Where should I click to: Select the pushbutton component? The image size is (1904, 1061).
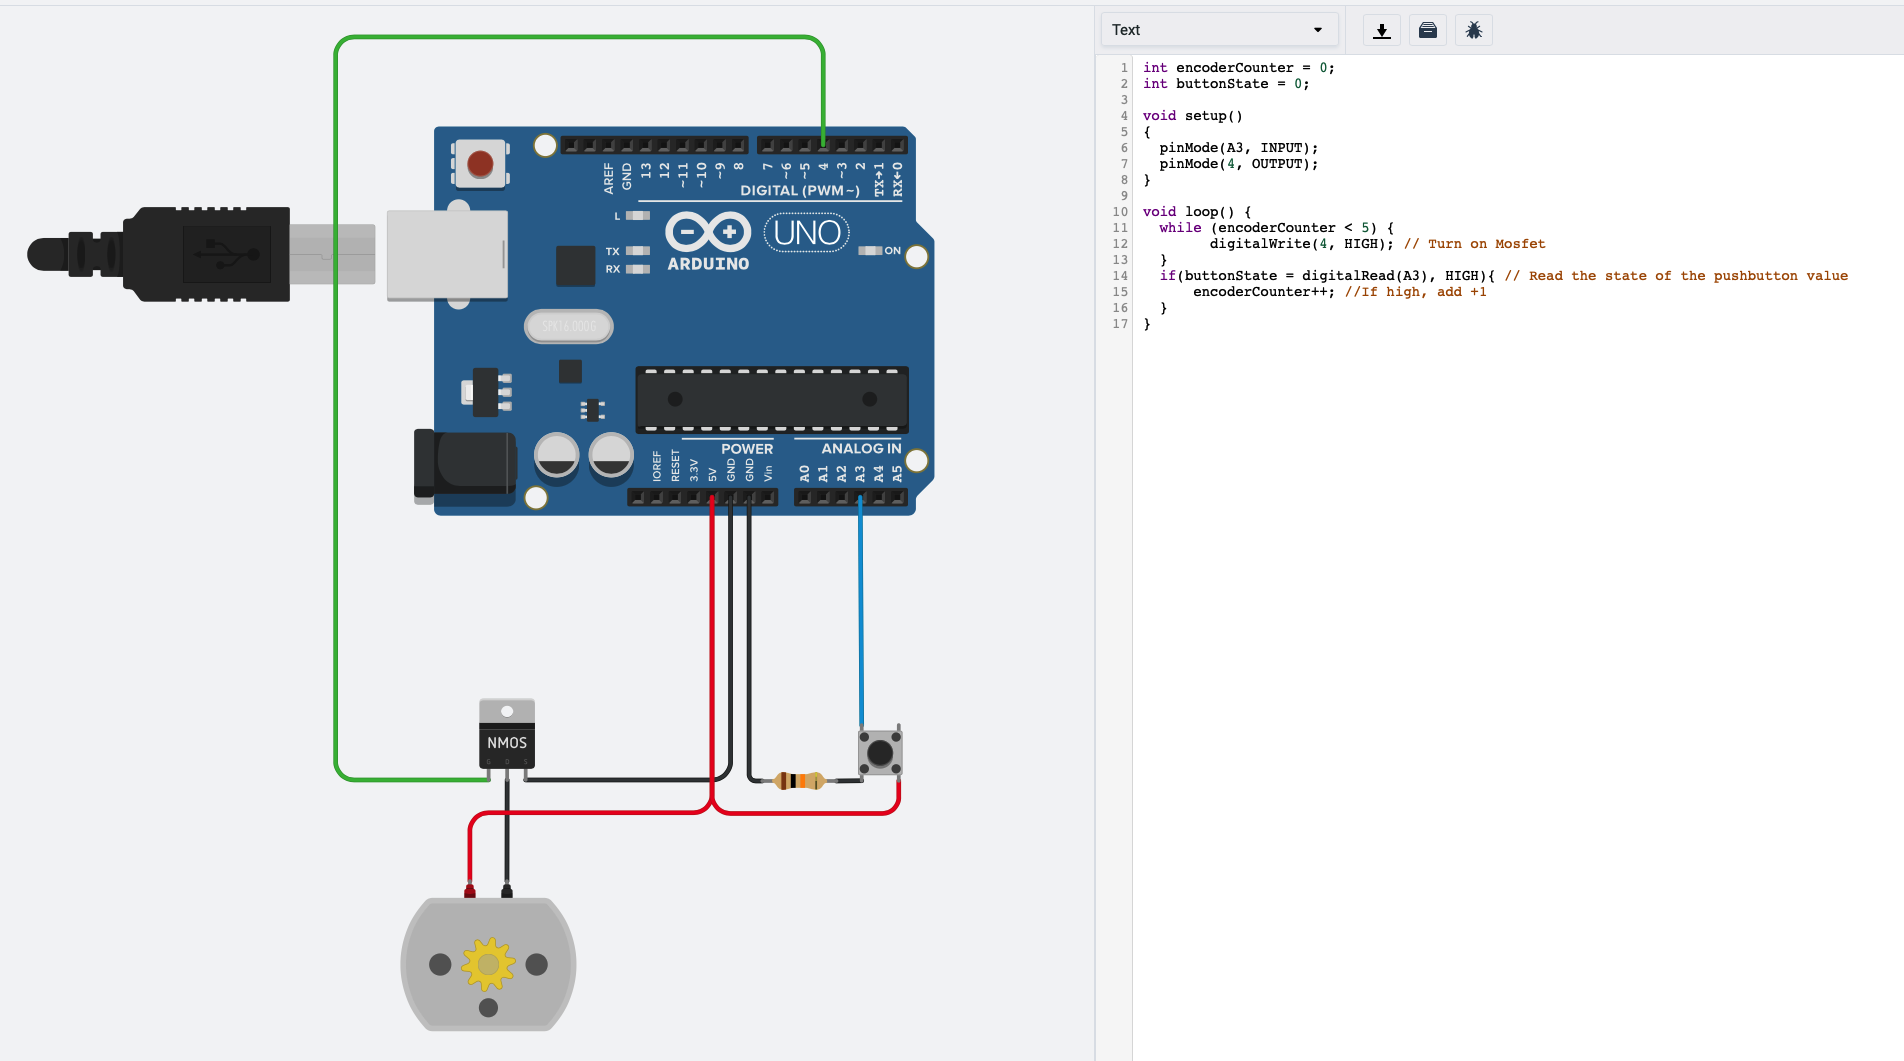coord(880,752)
